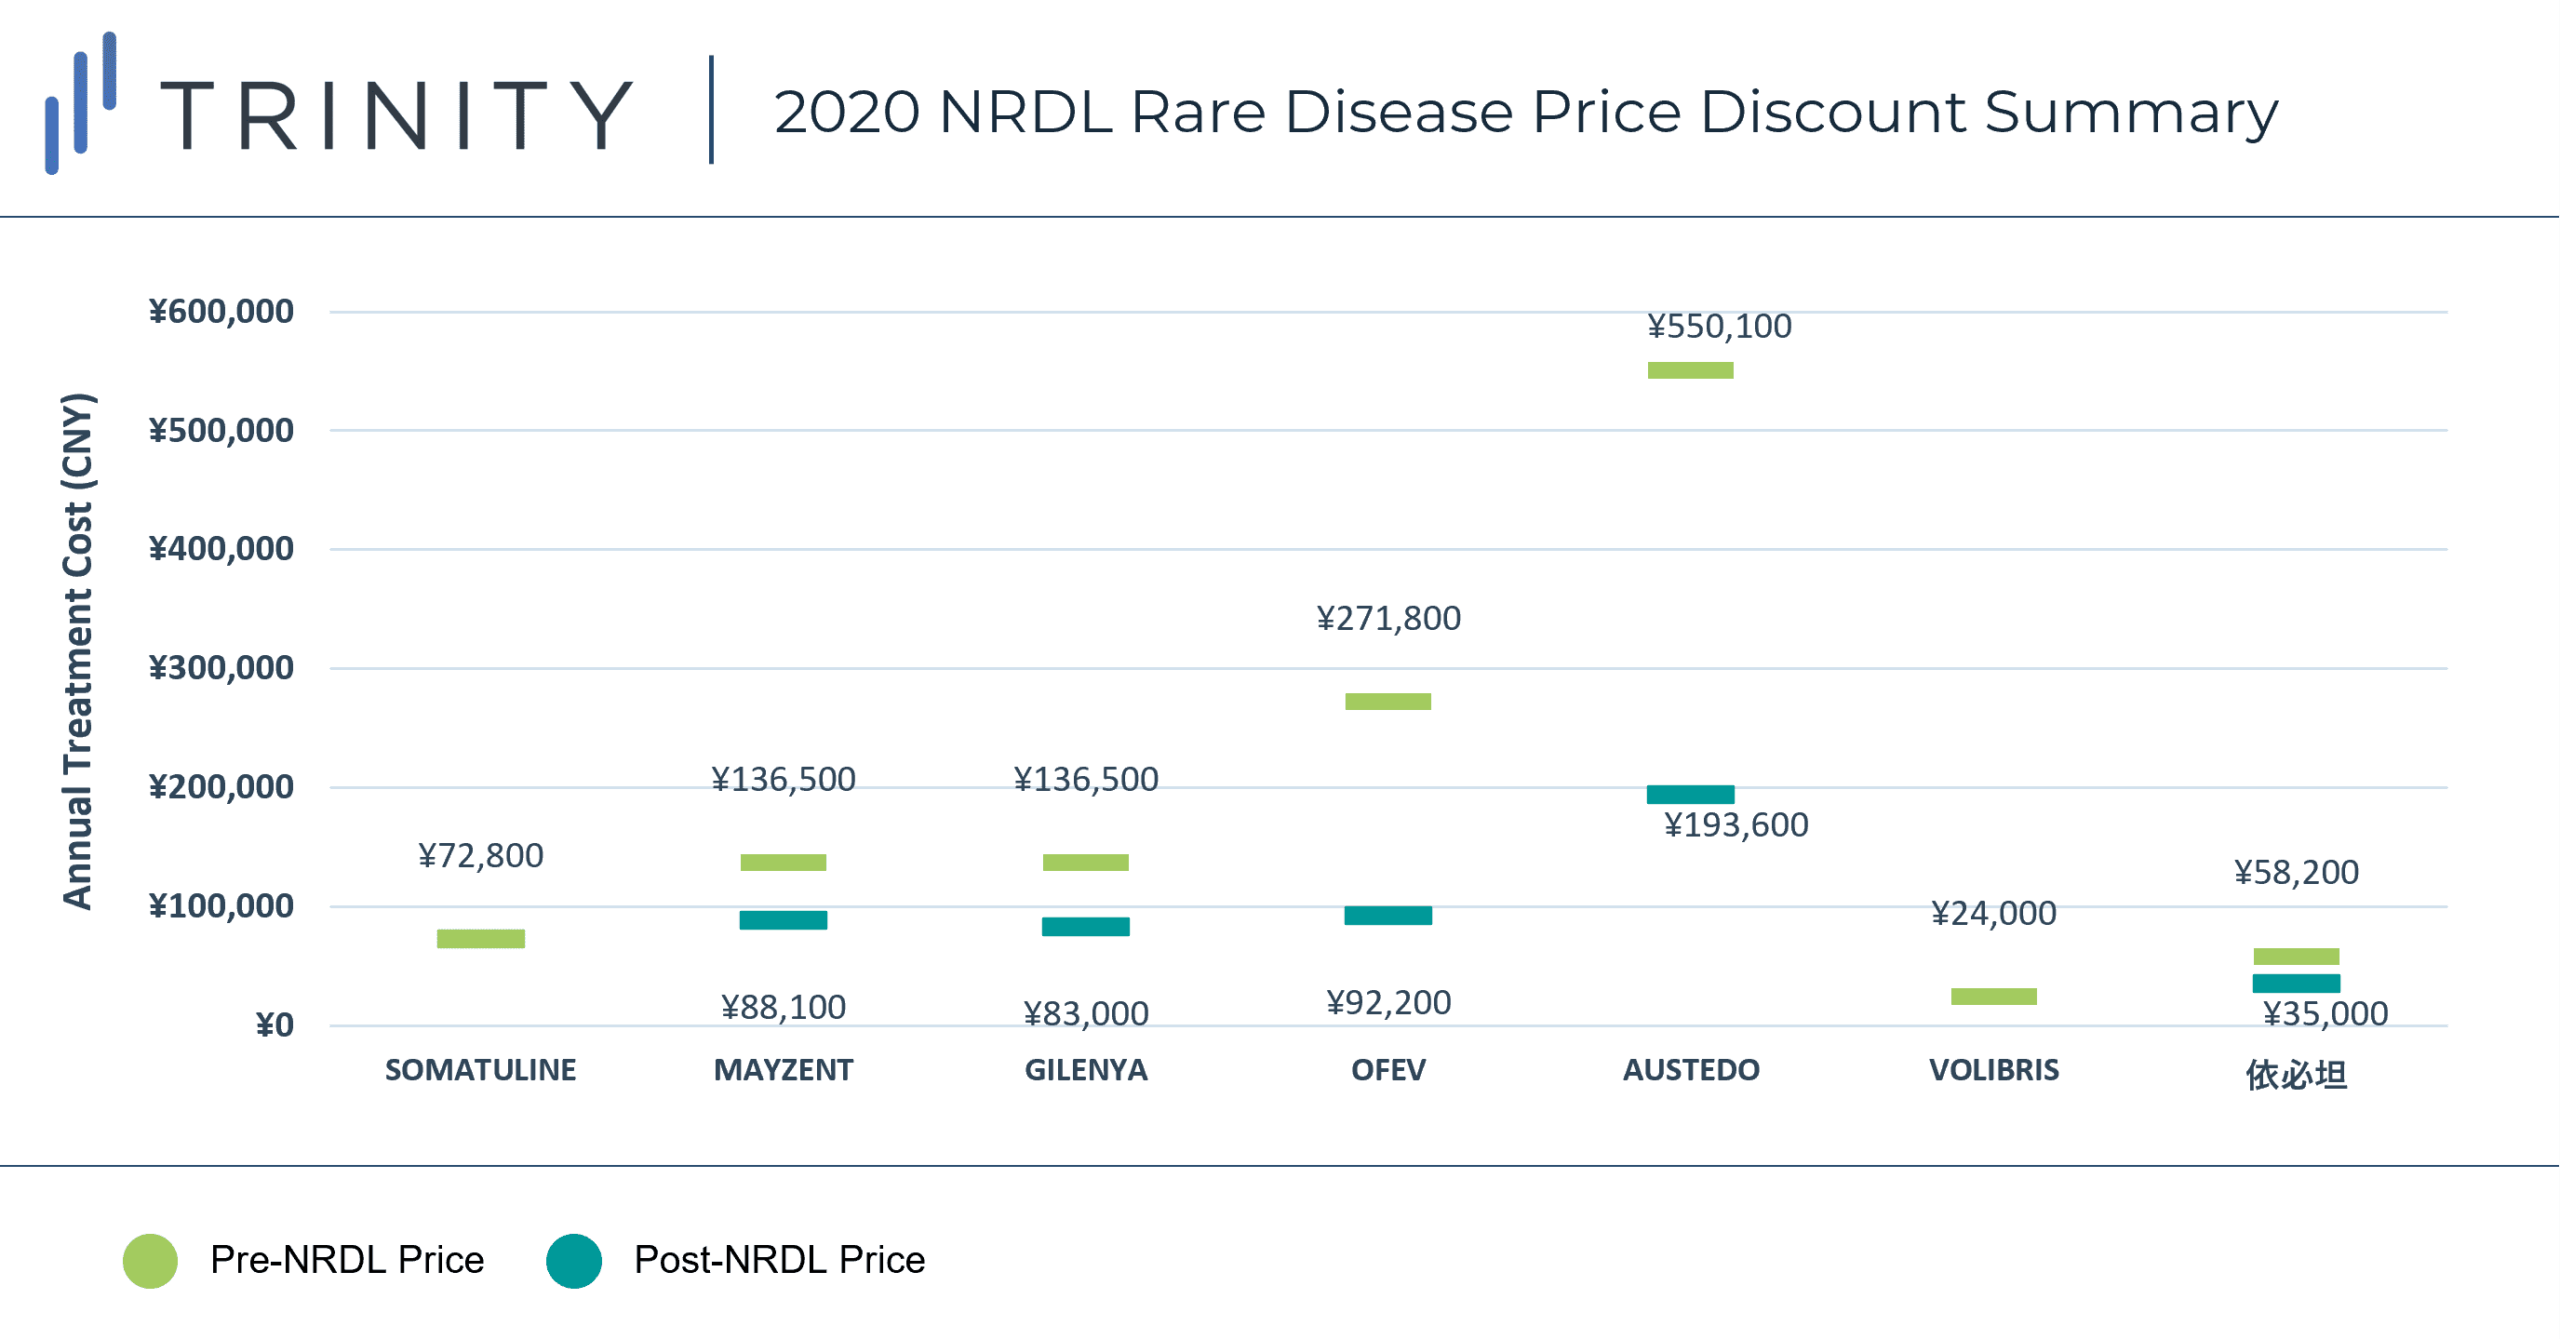The width and height of the screenshot is (2560, 1339).
Task: Click the ¥271,800 data label
Action: tap(1388, 618)
